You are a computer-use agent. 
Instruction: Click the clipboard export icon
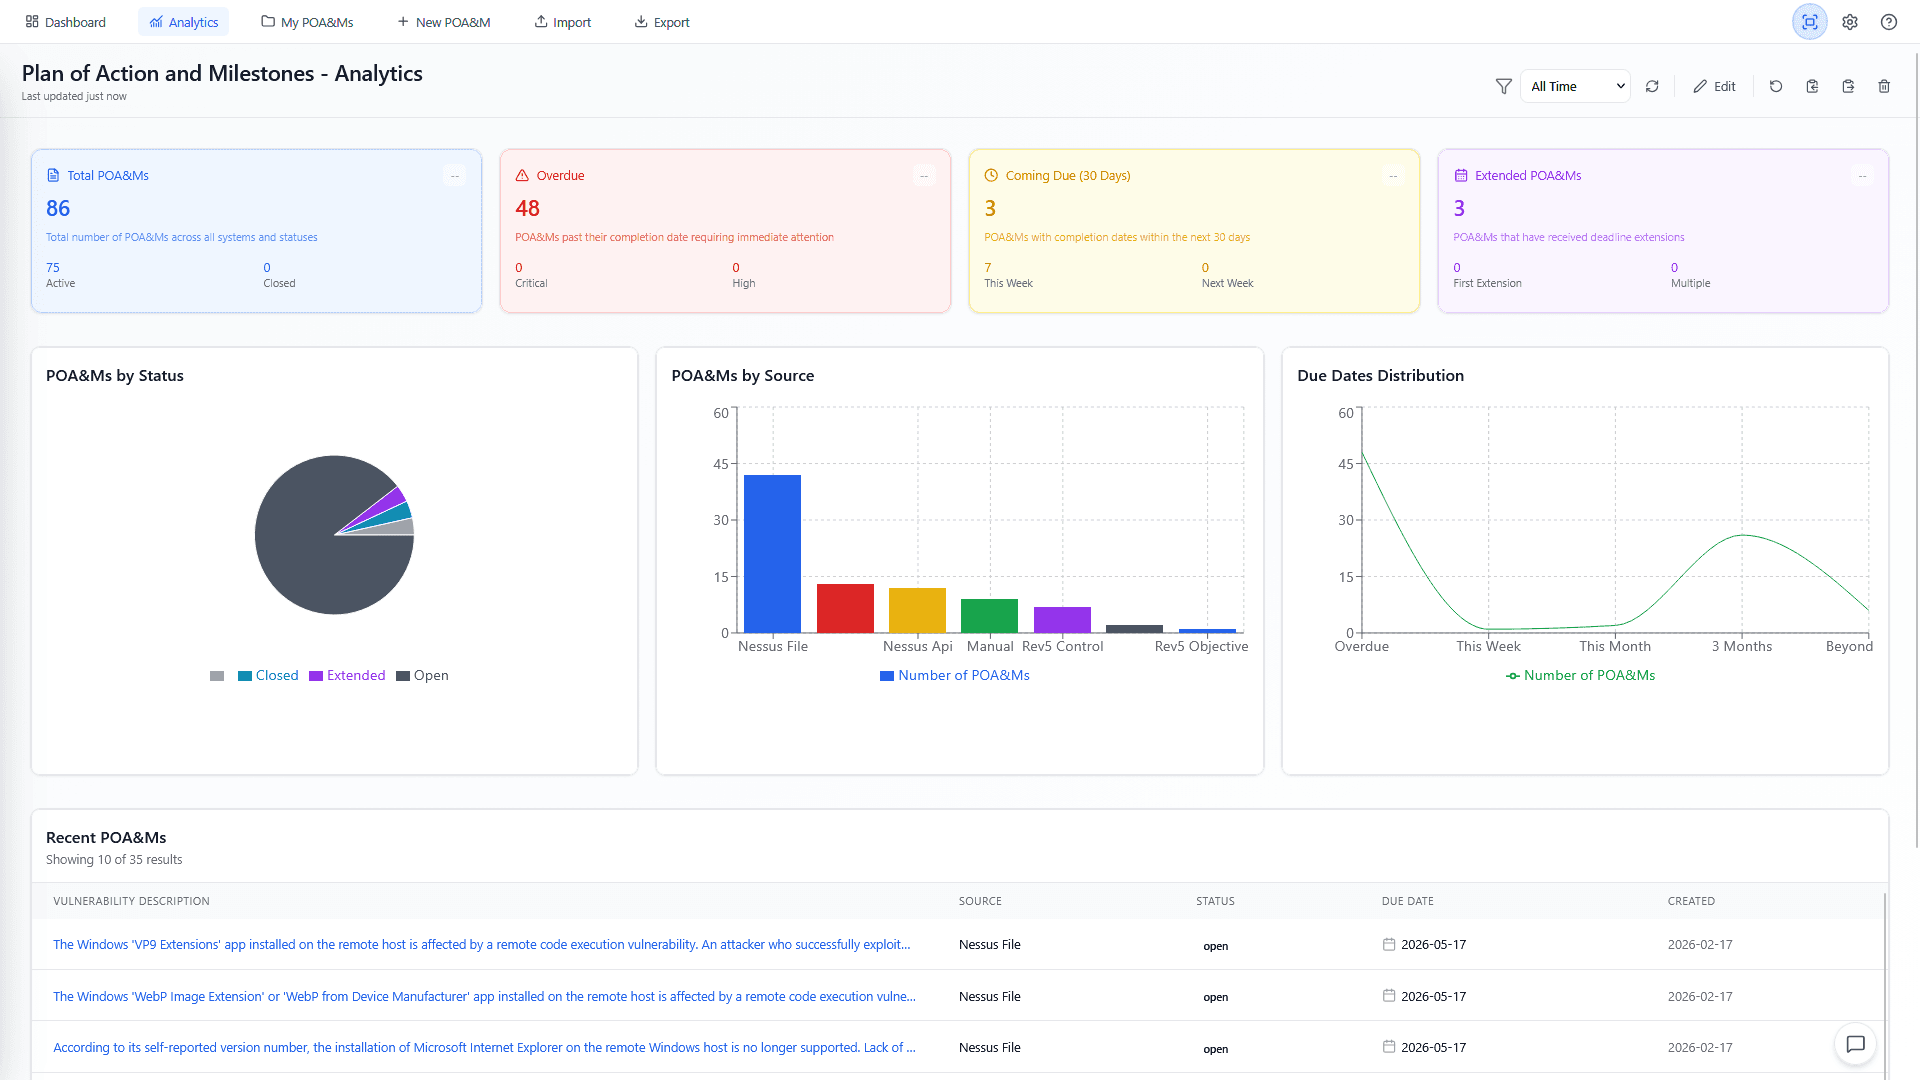point(1848,86)
